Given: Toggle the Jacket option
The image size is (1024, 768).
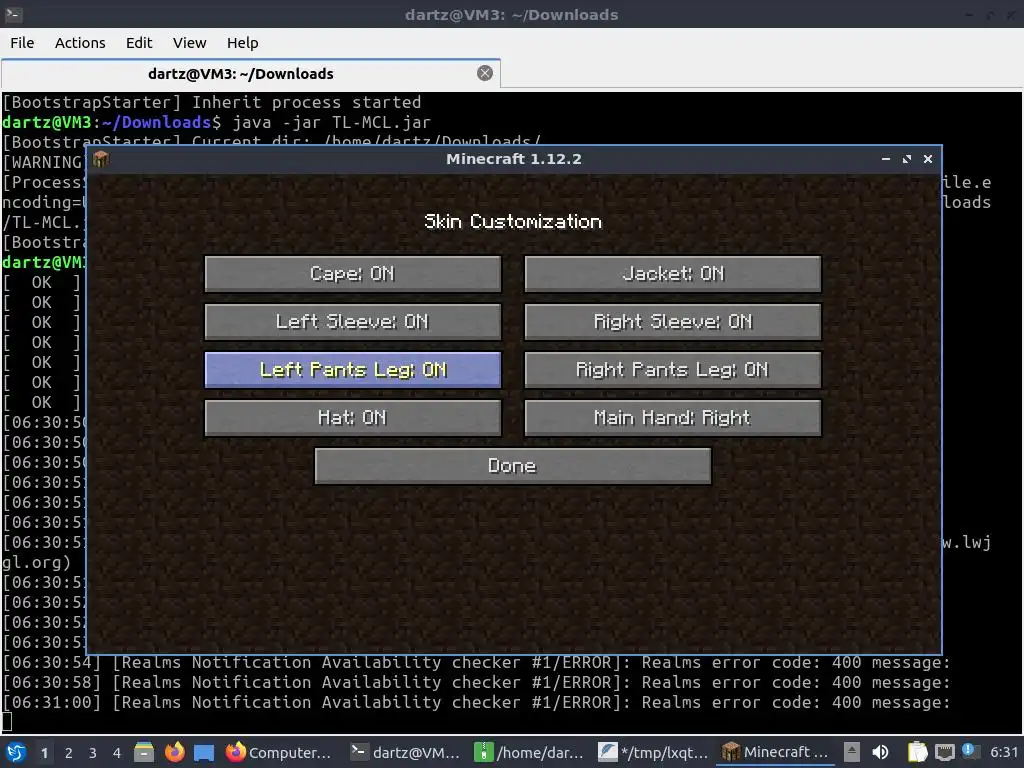Looking at the screenshot, I should click(673, 274).
